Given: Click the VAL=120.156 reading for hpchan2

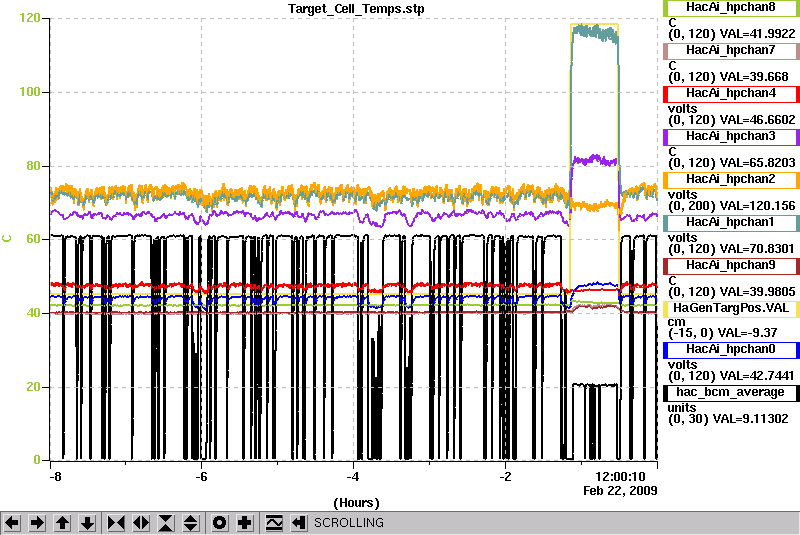Looking at the screenshot, I should [757, 206].
